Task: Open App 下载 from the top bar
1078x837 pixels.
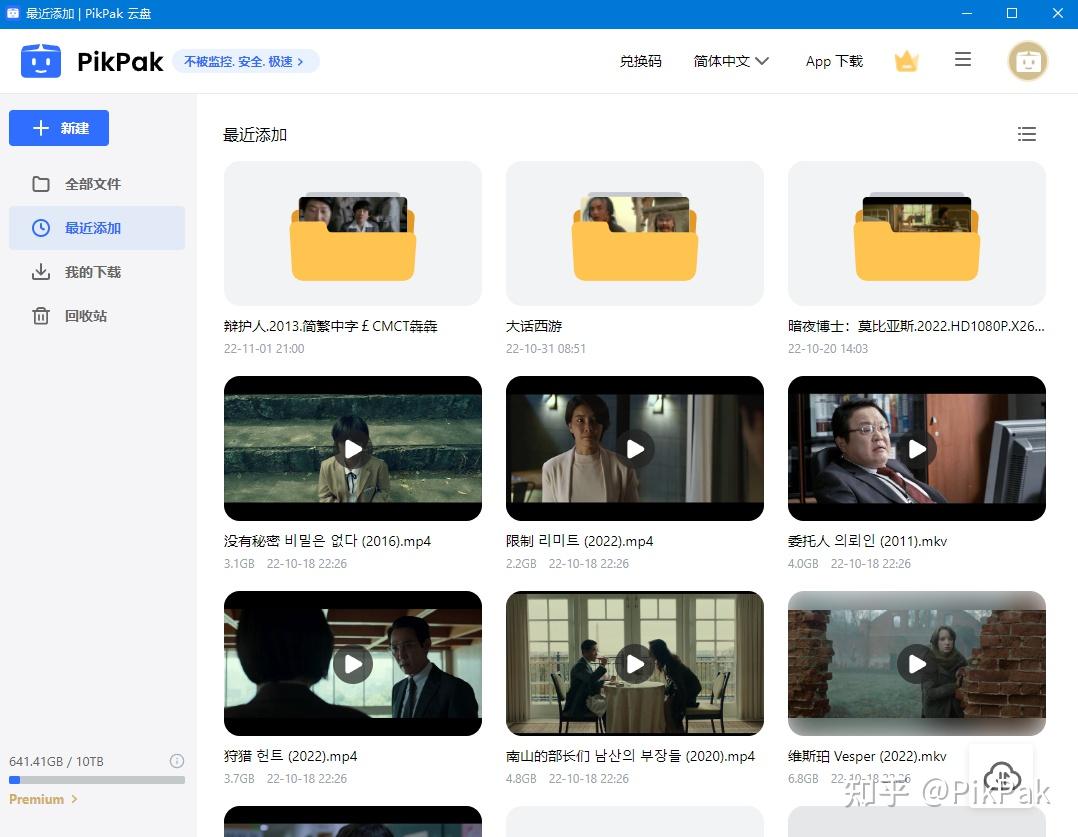Action: [x=834, y=61]
